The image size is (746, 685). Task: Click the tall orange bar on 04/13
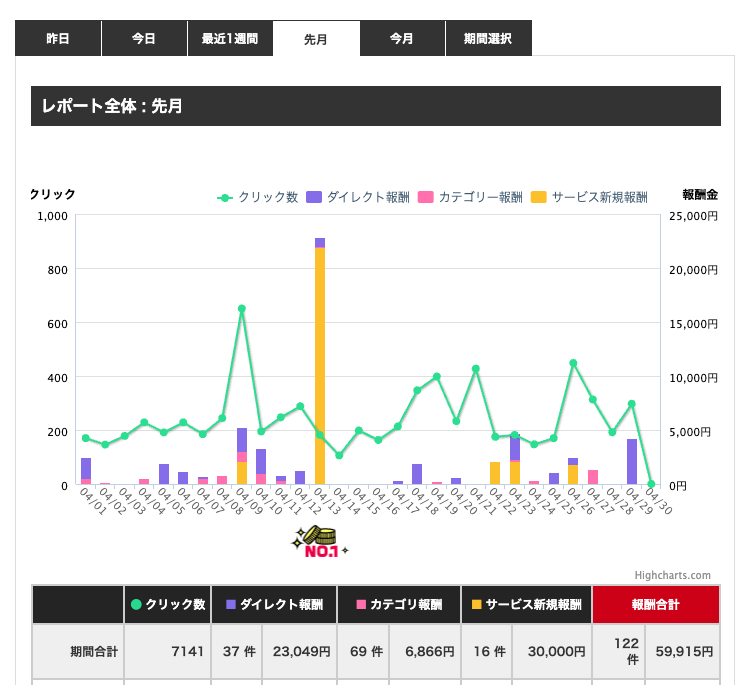pyautogui.click(x=320, y=365)
